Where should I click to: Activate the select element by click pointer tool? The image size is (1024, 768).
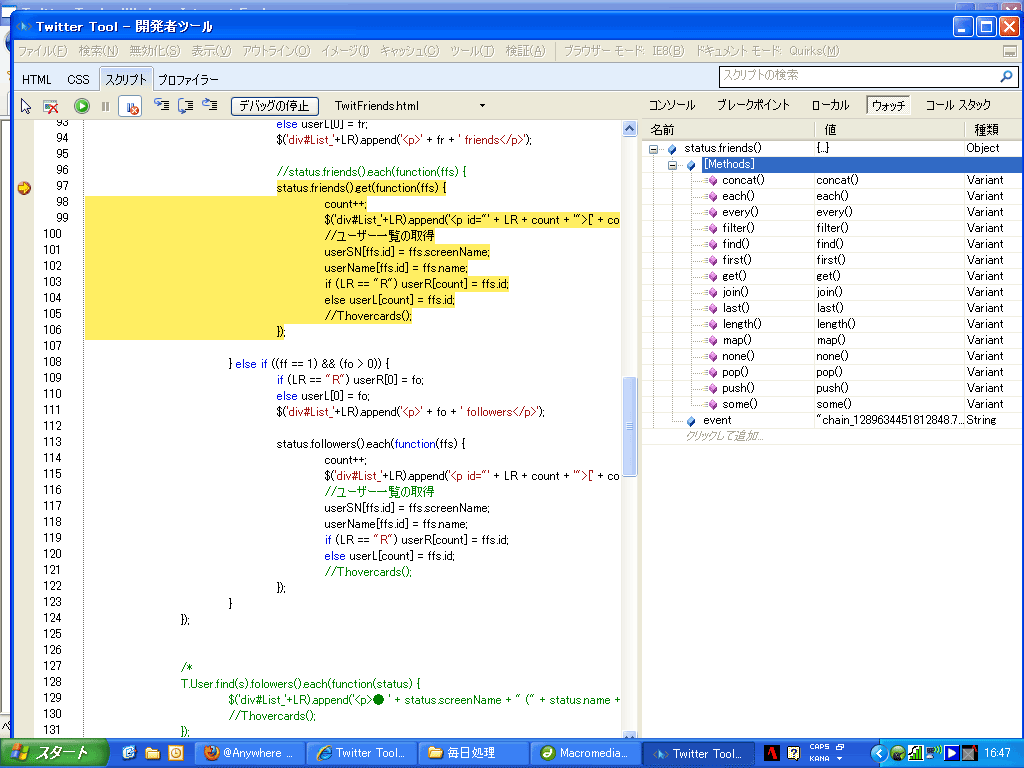(x=26, y=106)
